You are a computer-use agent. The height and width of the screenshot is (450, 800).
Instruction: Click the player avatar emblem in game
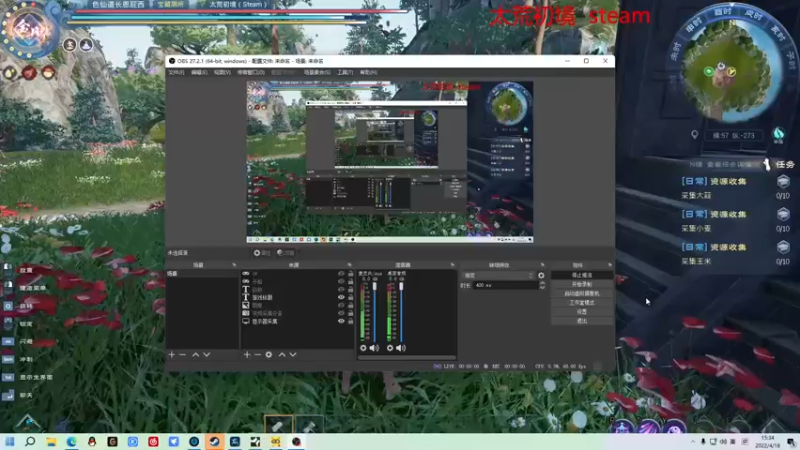[28, 29]
